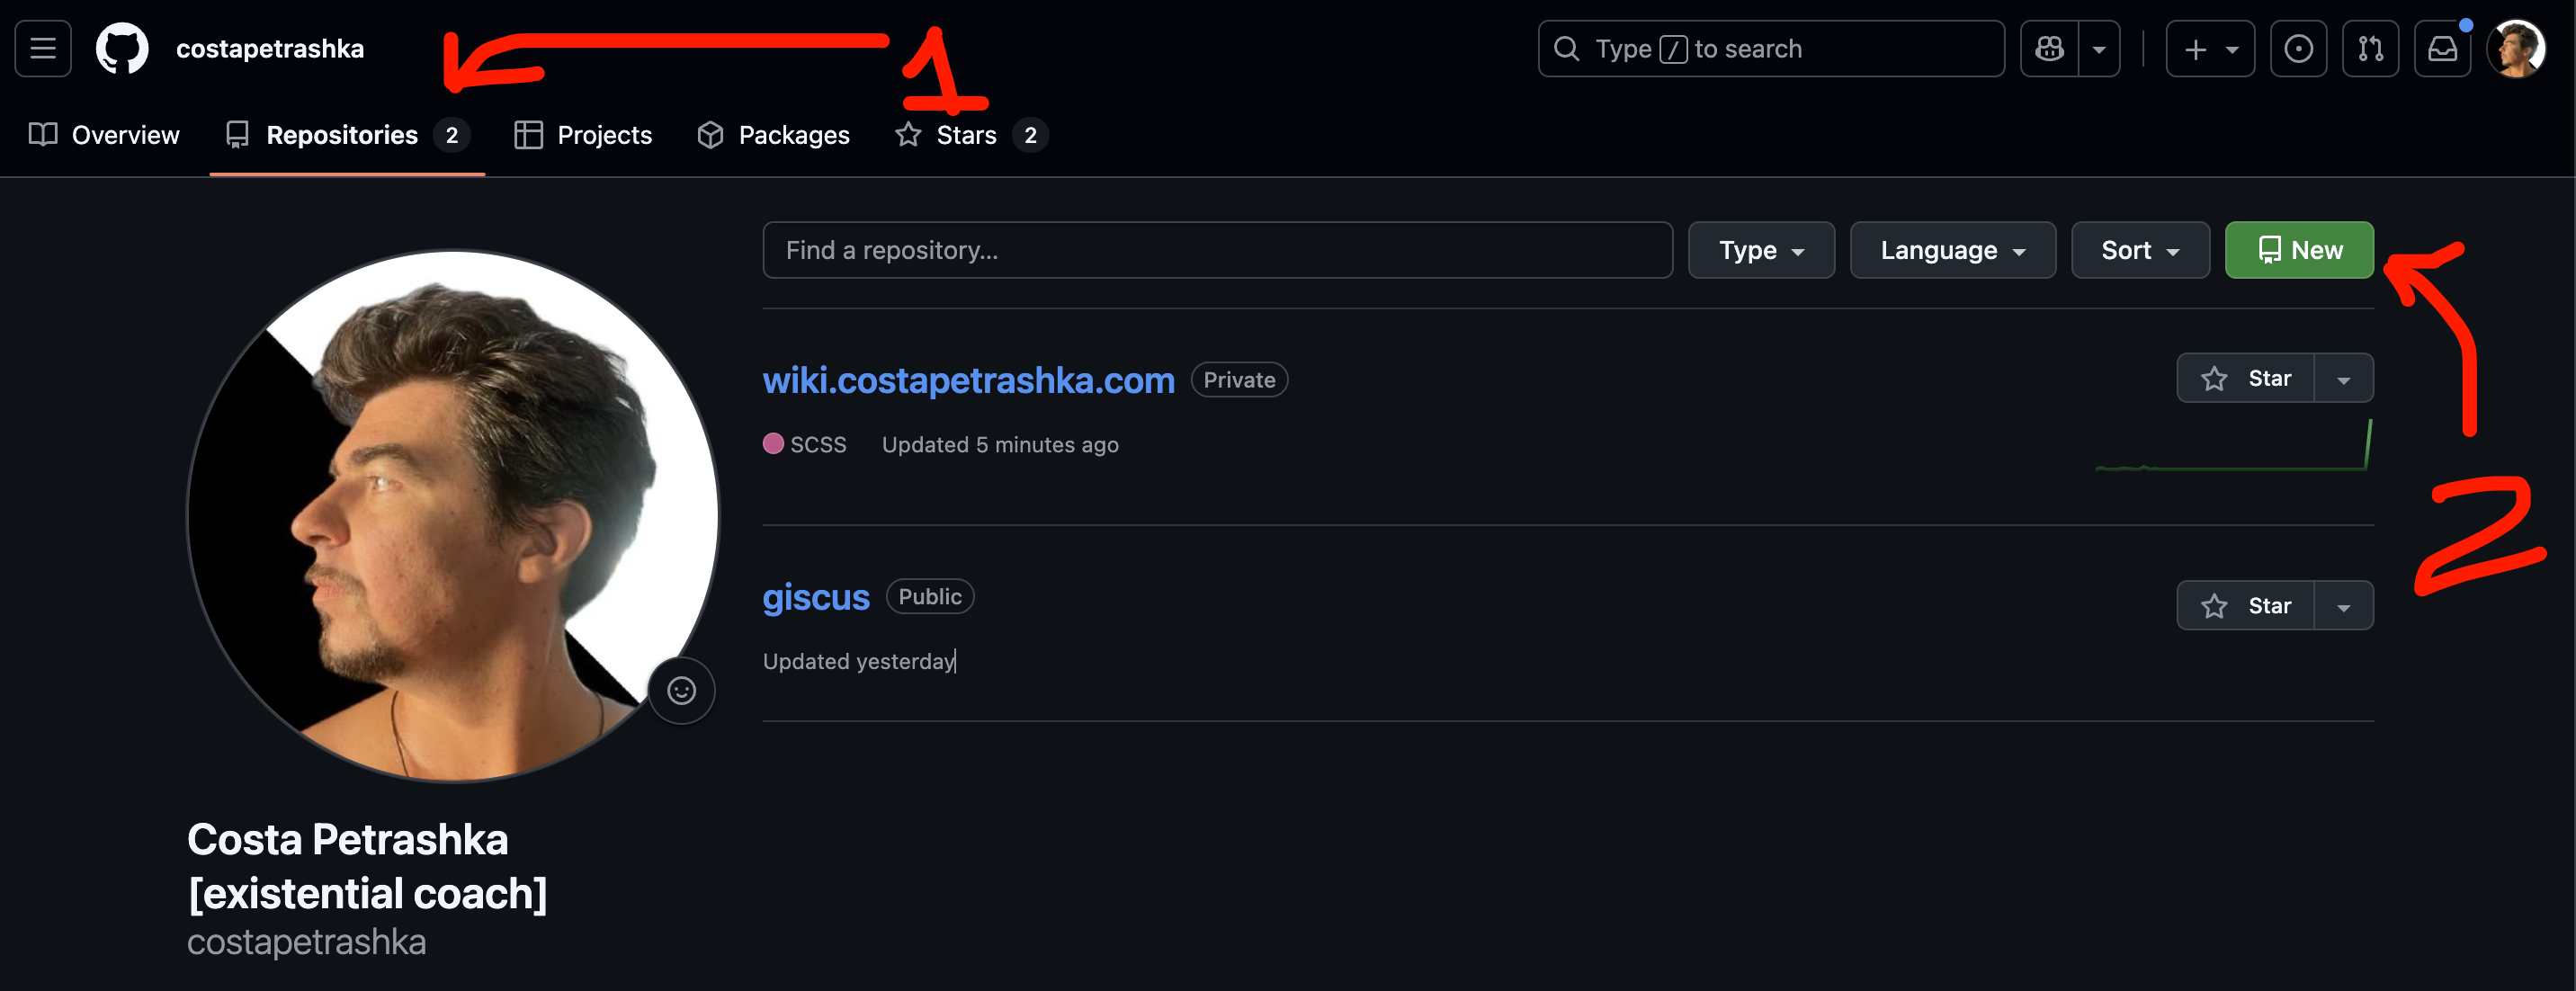Open the create new plus dropdown
The height and width of the screenshot is (991, 2576).
2210,48
